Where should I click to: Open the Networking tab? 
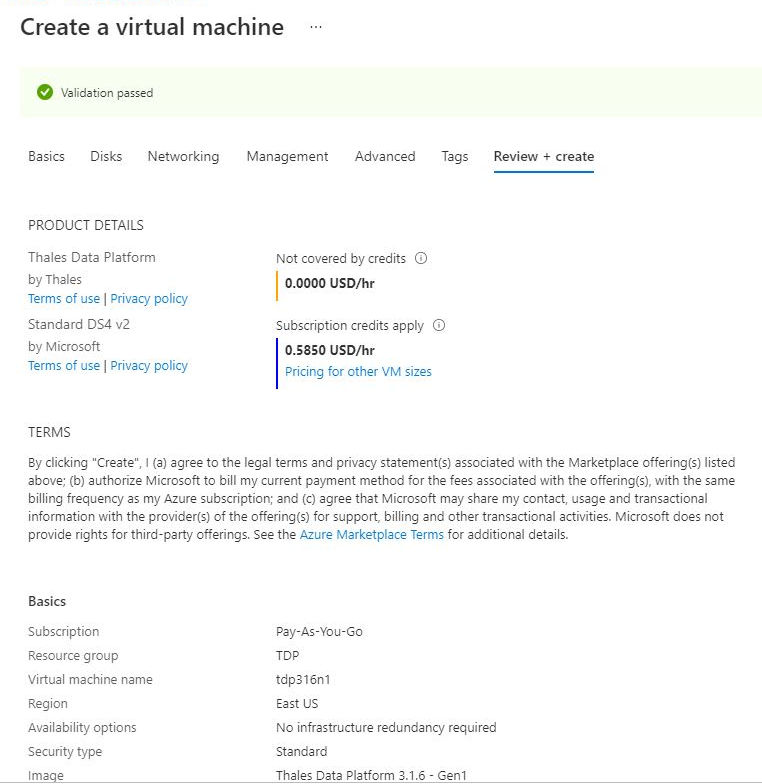coord(184,156)
